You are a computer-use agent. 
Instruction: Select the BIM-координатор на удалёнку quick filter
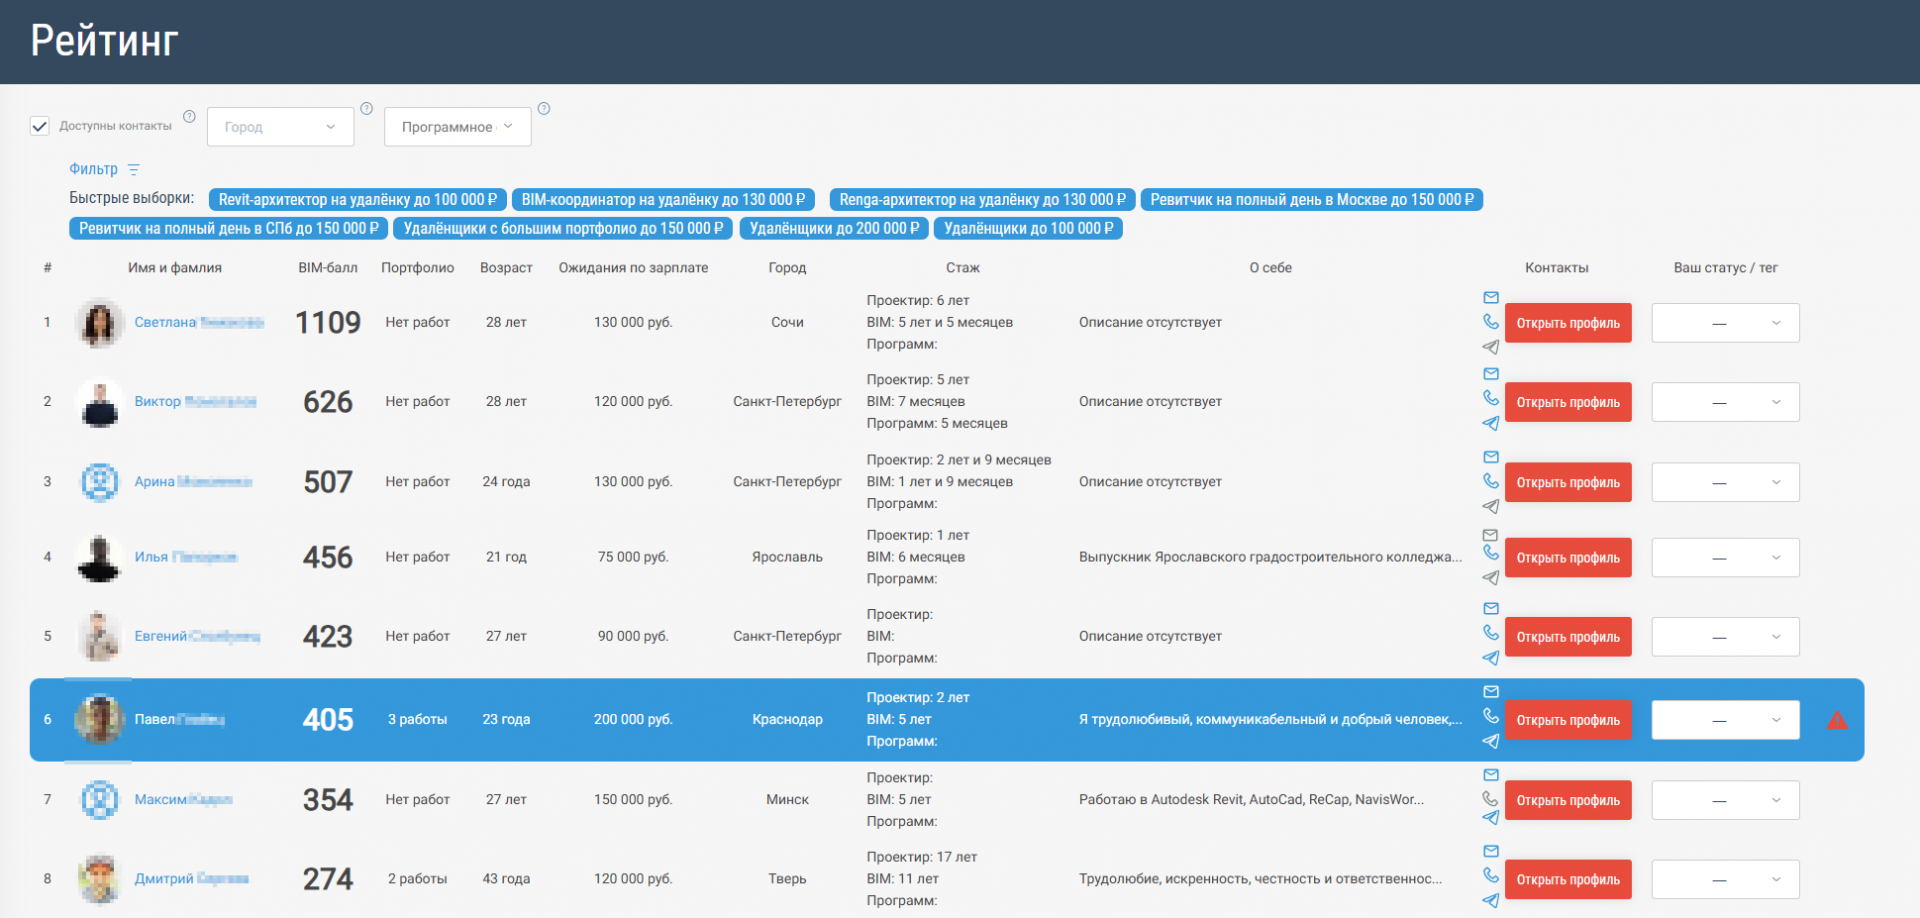[663, 200]
